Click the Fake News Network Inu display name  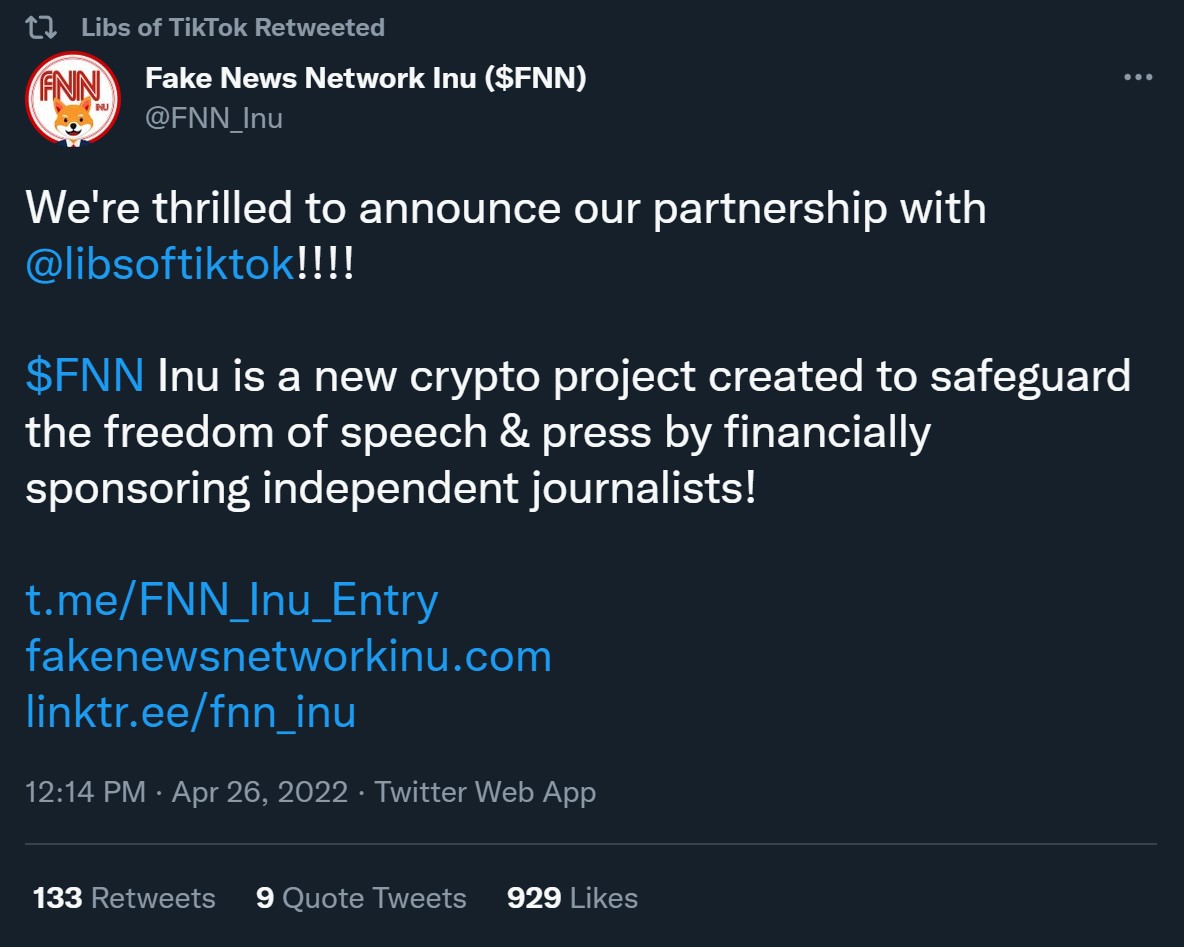pos(365,78)
